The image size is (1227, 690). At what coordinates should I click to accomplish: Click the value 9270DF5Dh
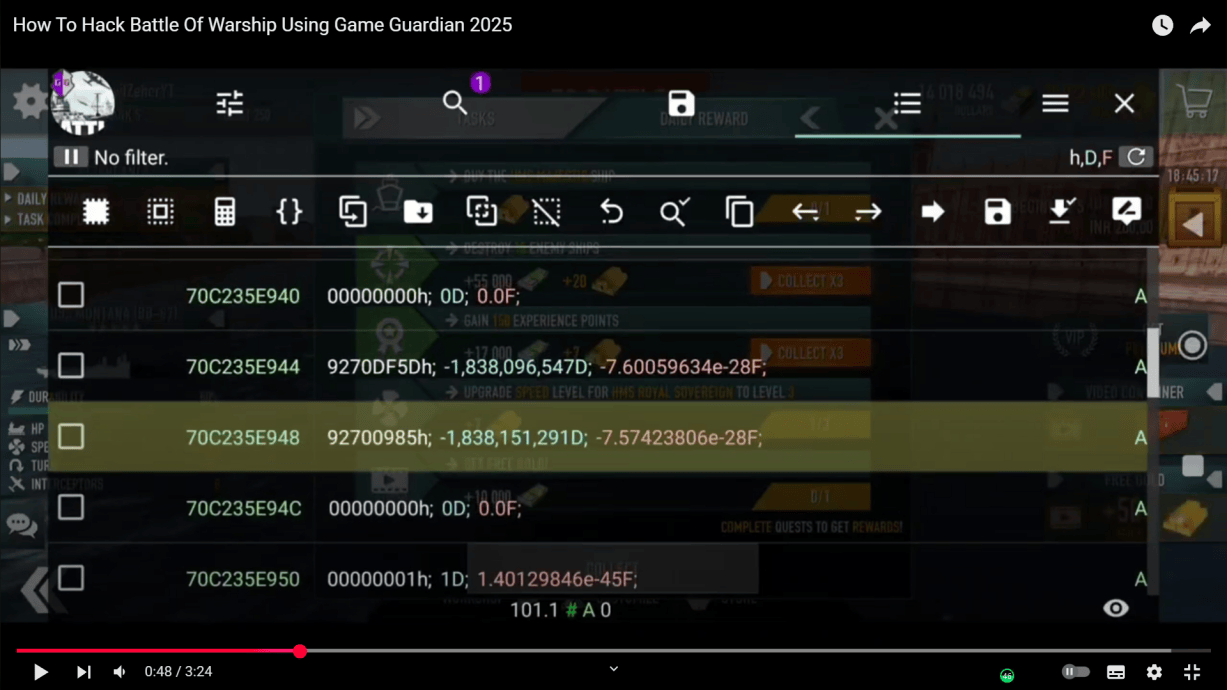[x=381, y=367]
